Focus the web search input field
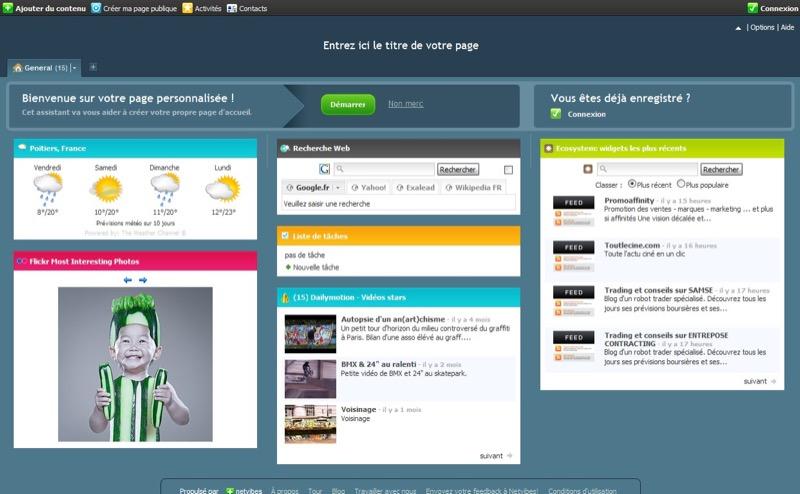The image size is (800, 494). click(x=385, y=169)
